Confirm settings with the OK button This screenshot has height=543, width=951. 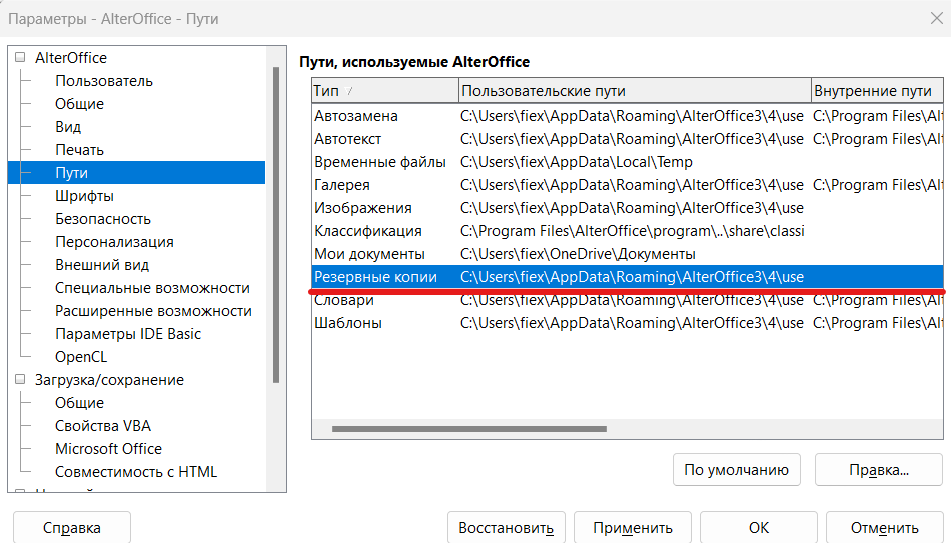click(759, 528)
